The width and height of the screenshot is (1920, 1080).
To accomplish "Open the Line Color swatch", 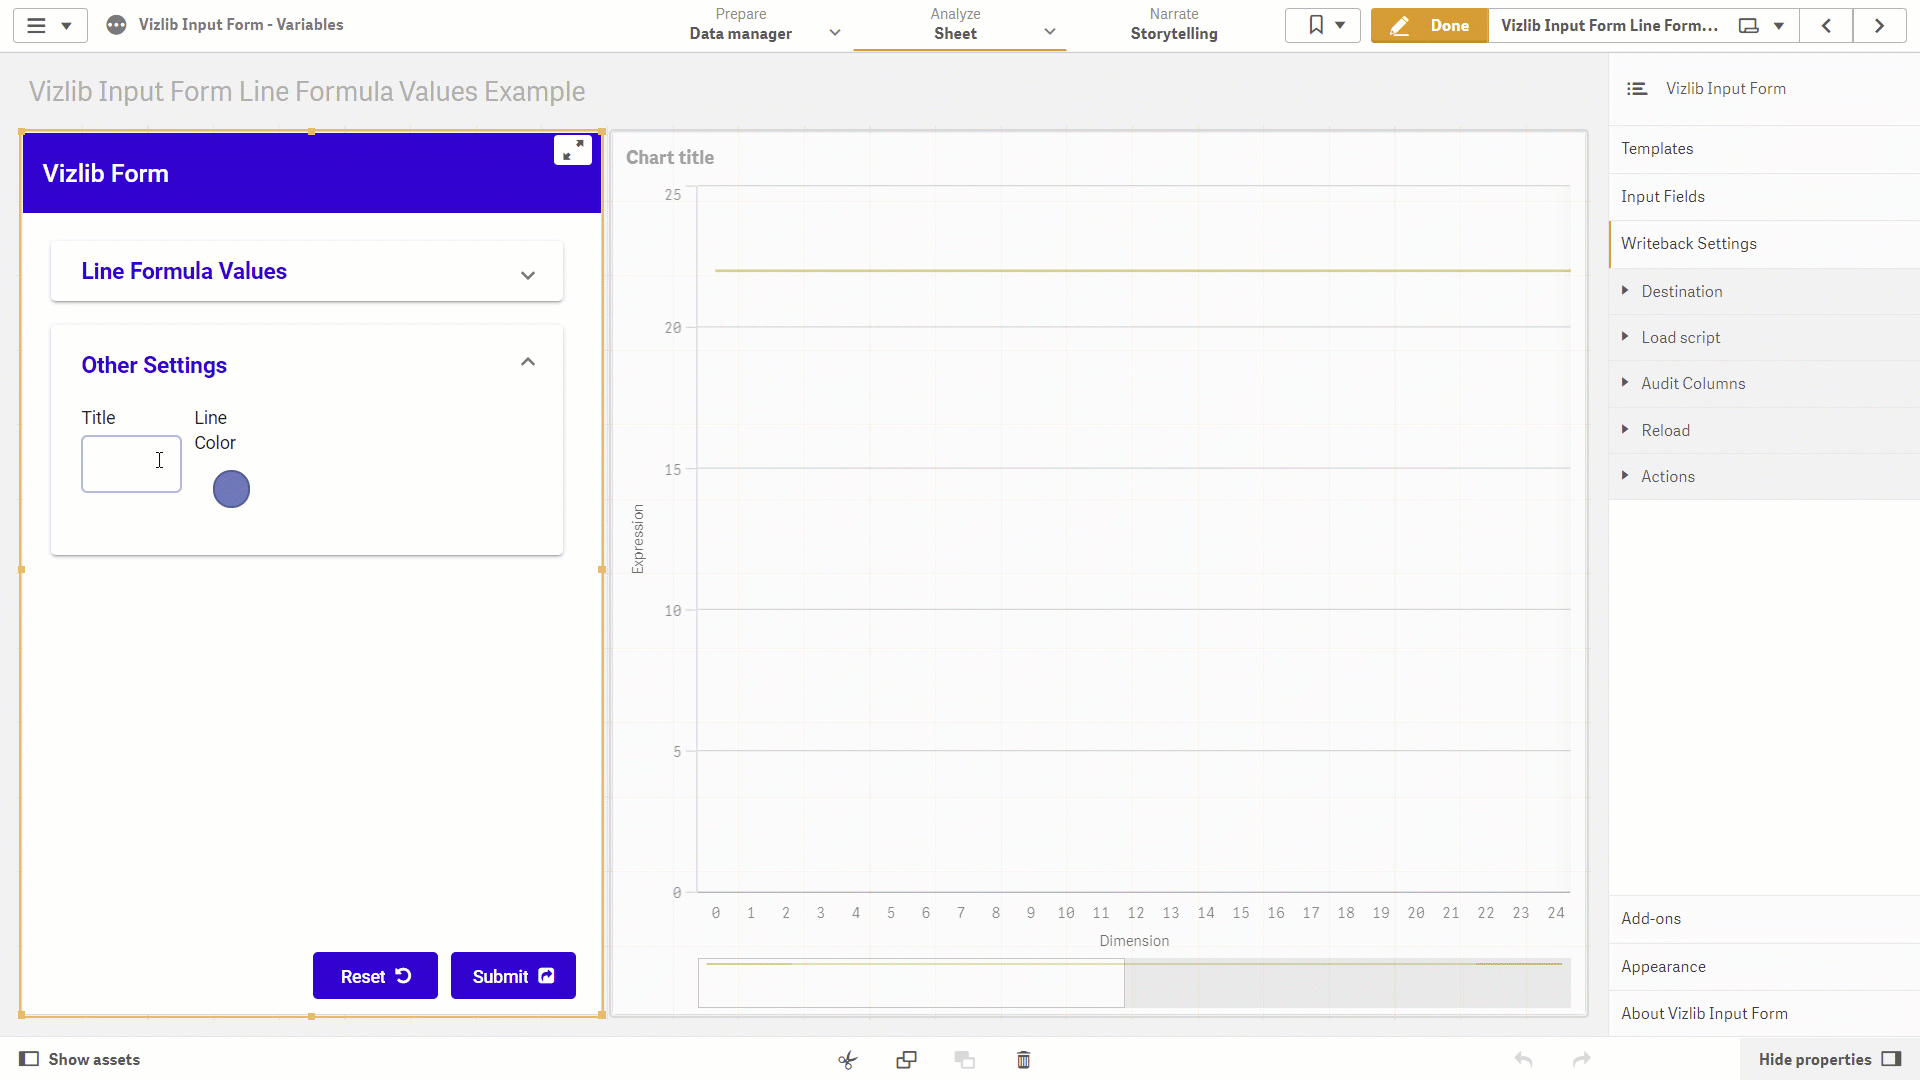I will tap(231, 489).
